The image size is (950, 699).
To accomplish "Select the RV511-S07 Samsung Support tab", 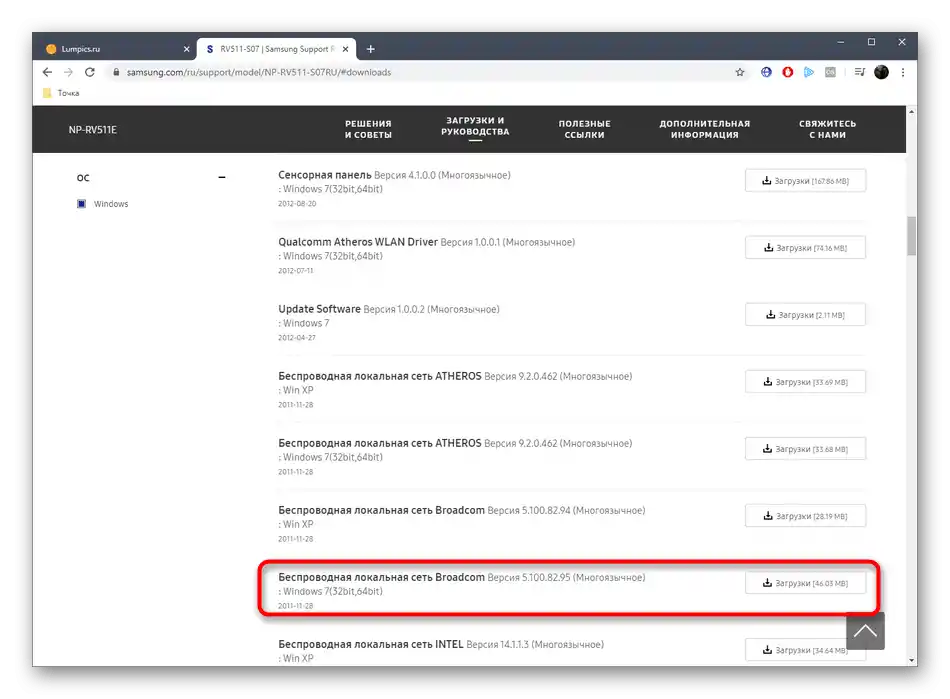I will click(277, 49).
